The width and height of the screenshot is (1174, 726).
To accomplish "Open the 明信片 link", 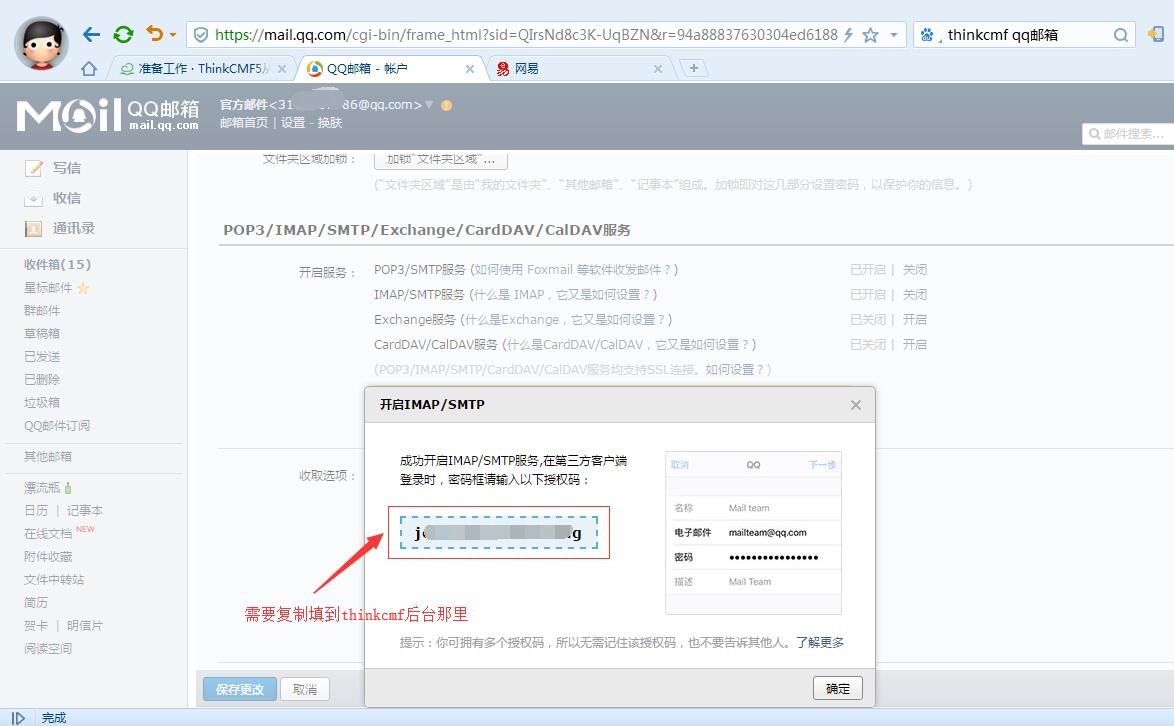I will [85, 626].
